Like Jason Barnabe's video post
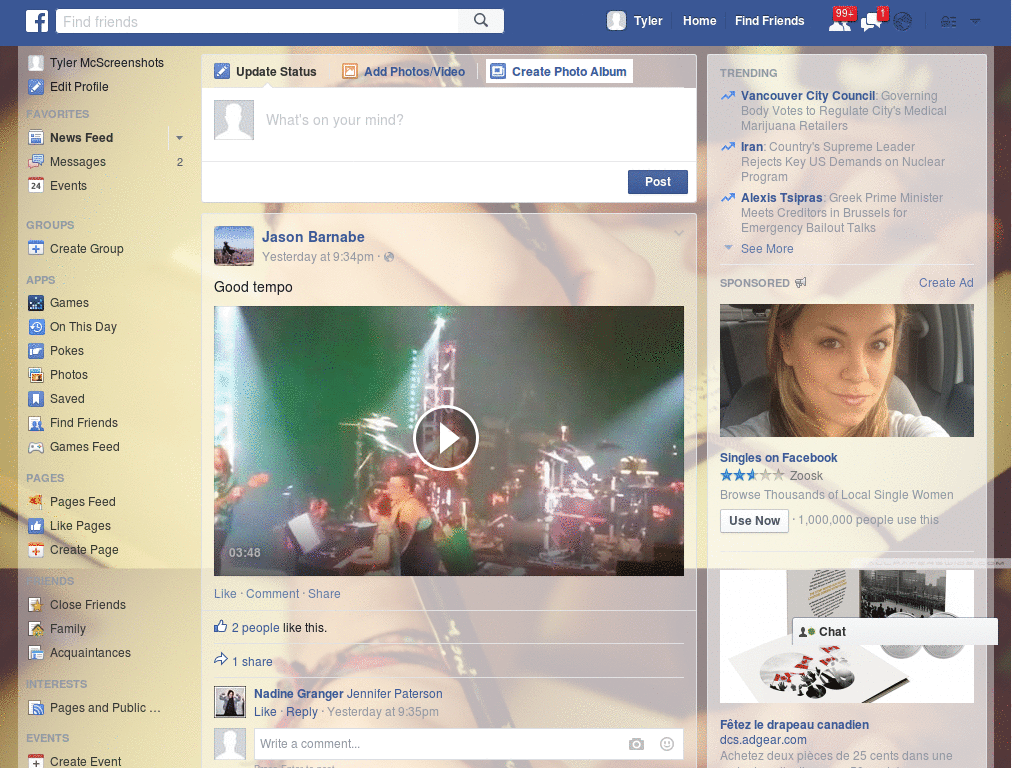Viewport: 1024px width, 768px height. (x=225, y=594)
